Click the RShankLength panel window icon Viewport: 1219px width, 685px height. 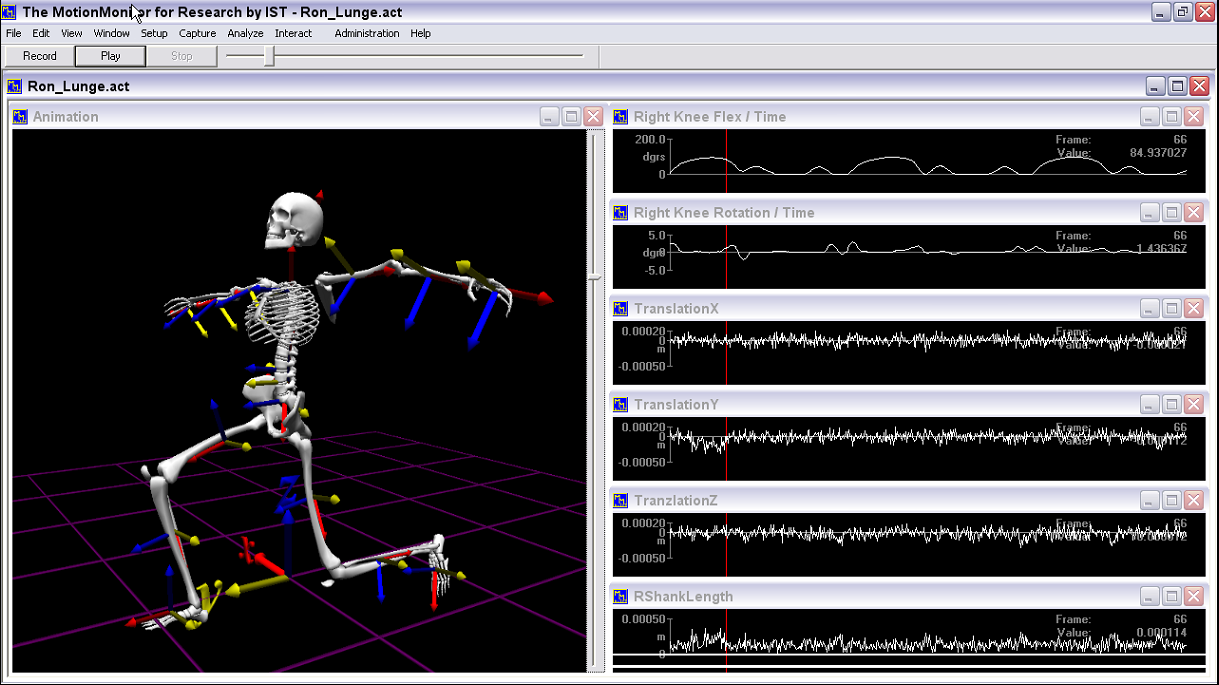coord(620,597)
